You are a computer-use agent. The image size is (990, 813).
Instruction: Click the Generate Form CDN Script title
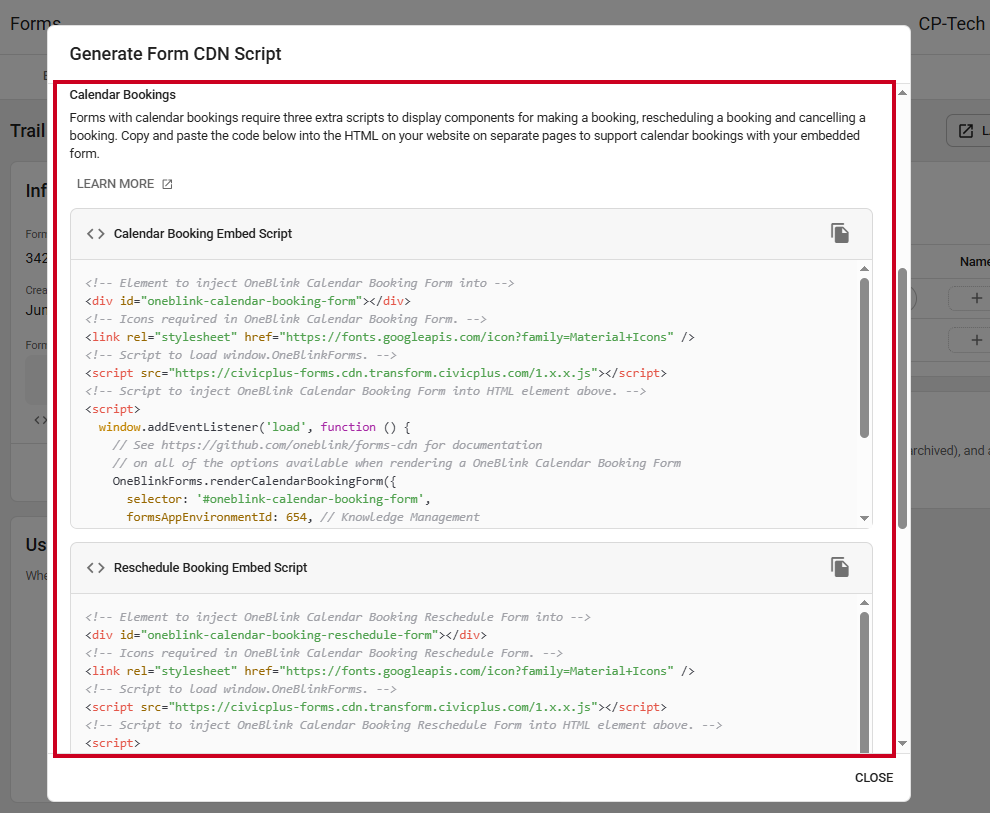[x=176, y=54]
